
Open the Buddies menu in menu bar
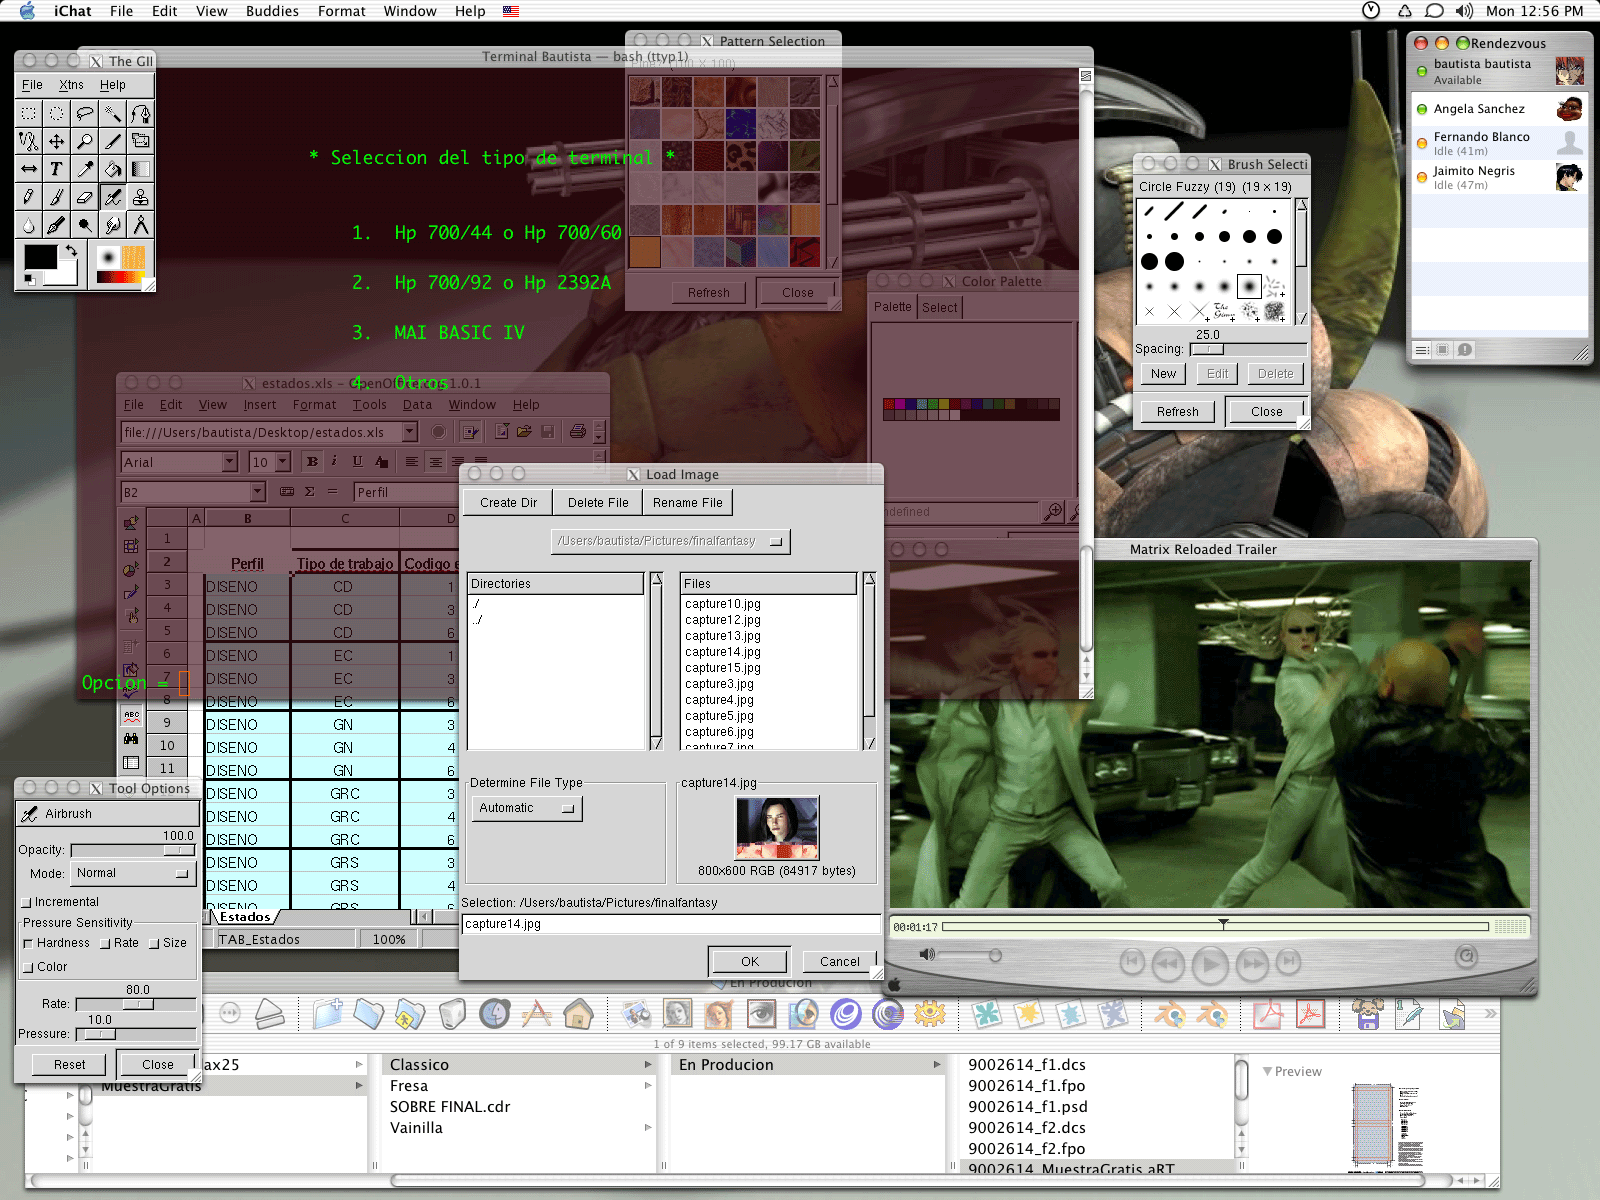click(x=272, y=11)
